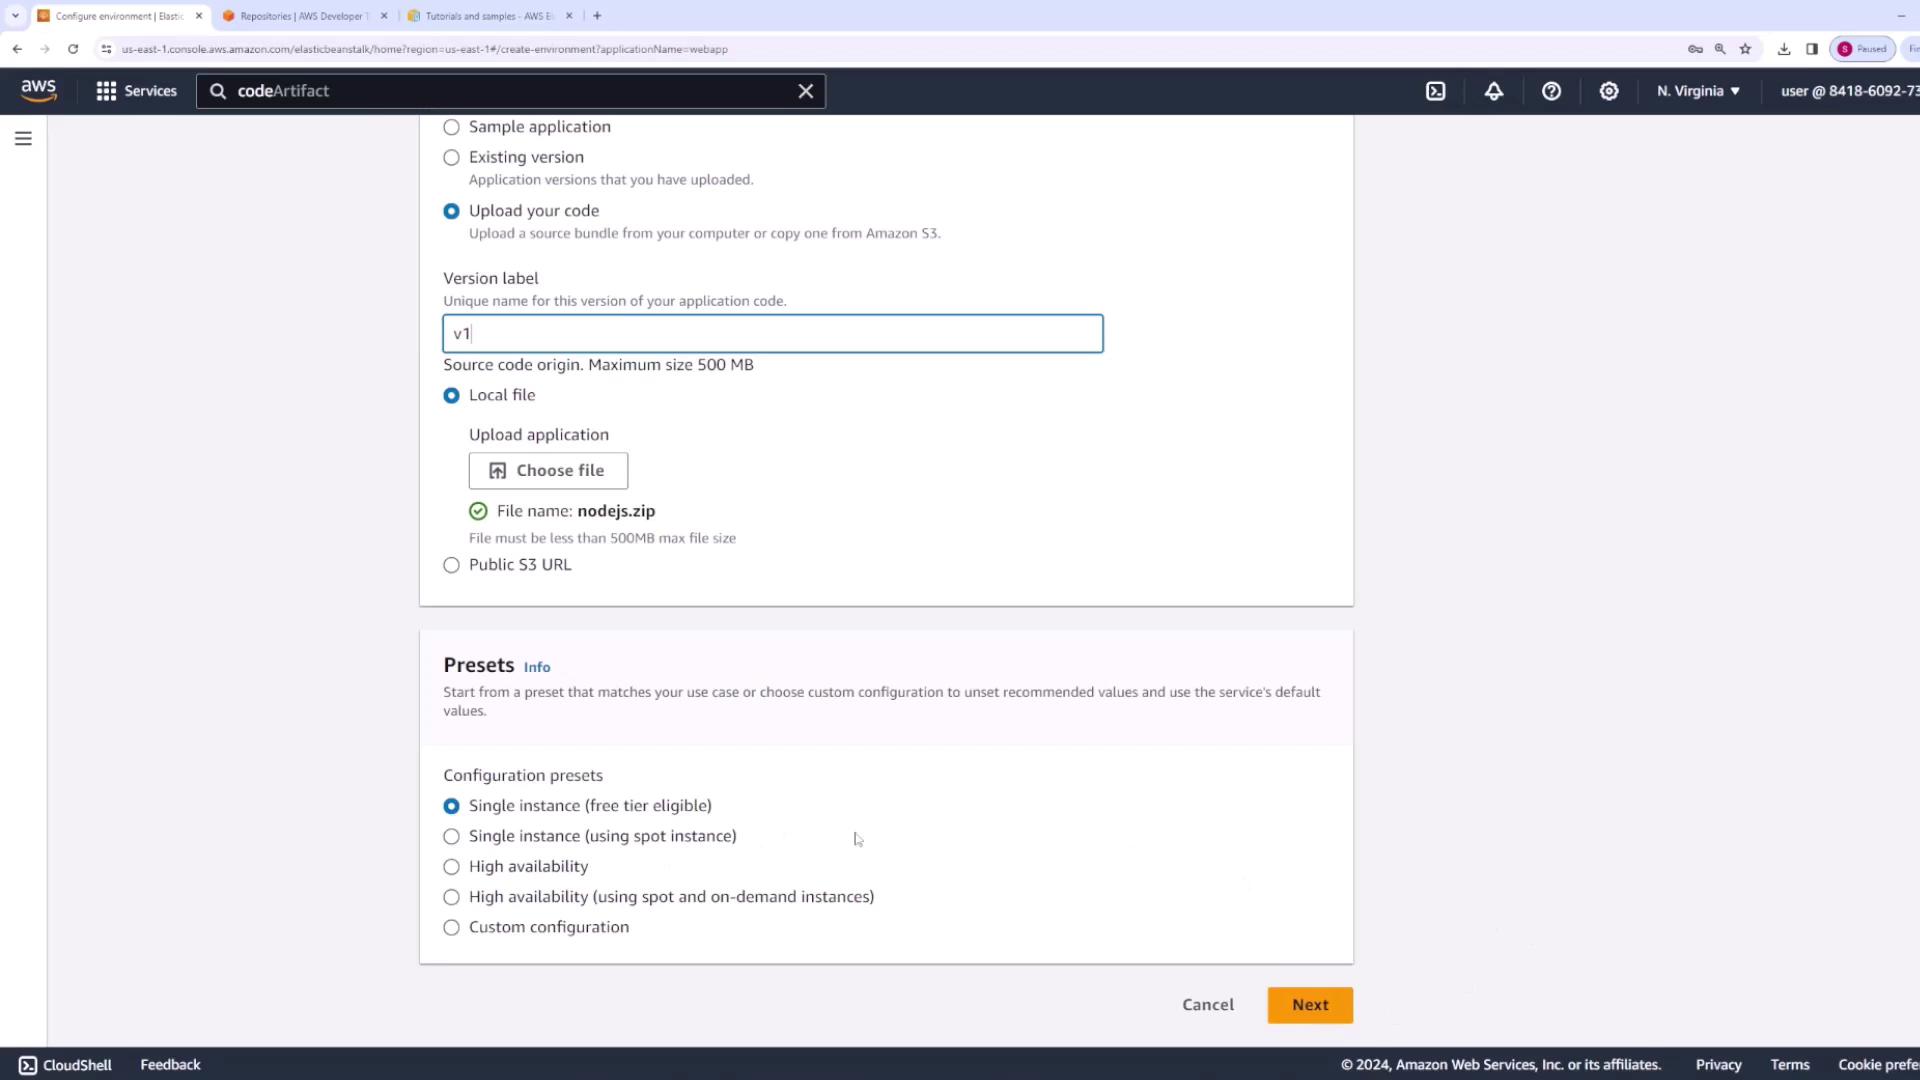Click in the Version label text field
1920x1080 pixels.
tap(772, 334)
